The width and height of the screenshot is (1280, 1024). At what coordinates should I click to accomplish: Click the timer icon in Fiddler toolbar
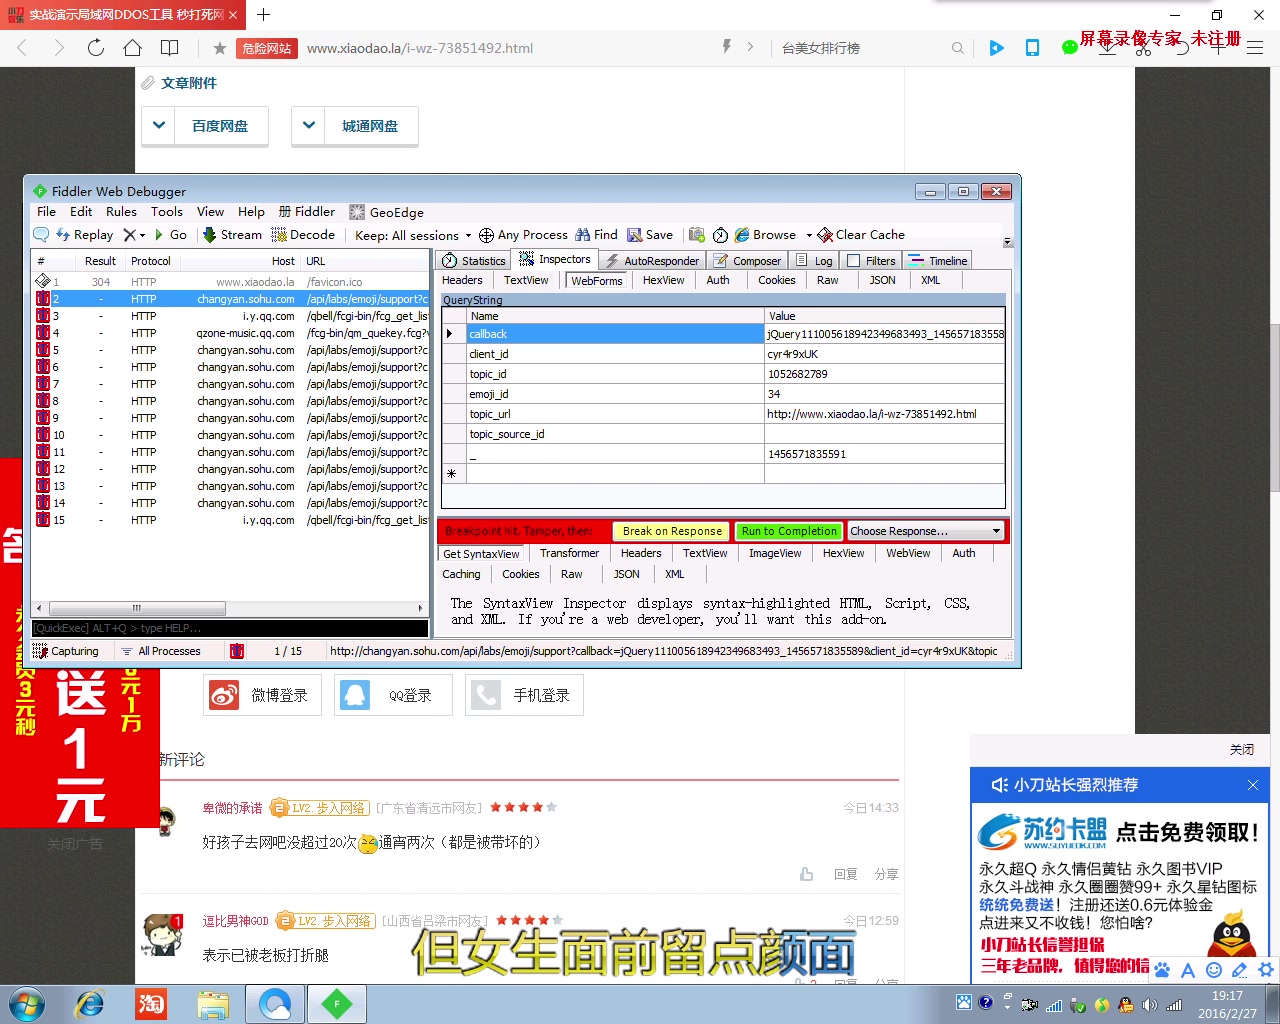coord(720,235)
